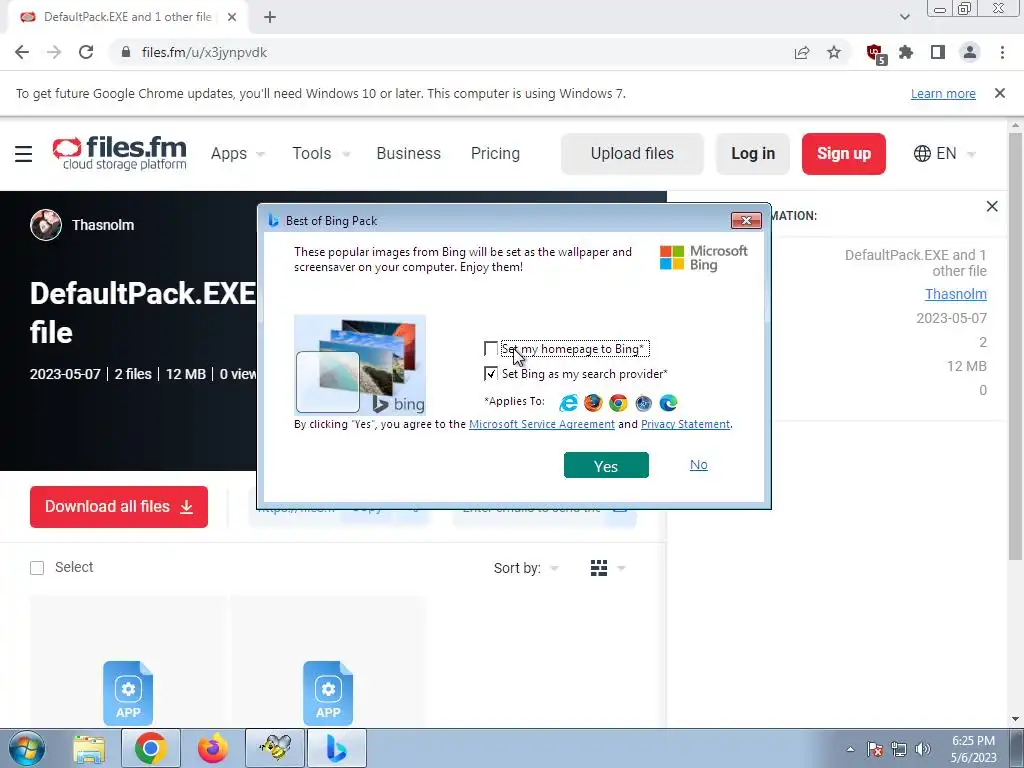The height and width of the screenshot is (768, 1024).
Task: Close the Best of Bing Pack dialog
Action: tap(746, 220)
